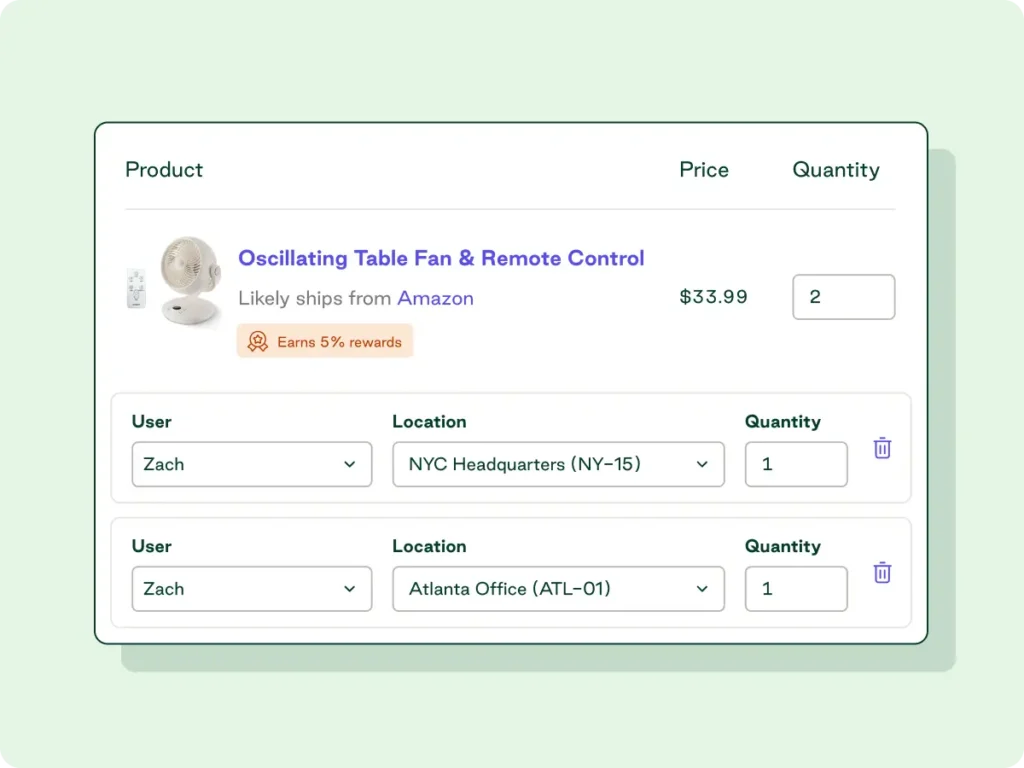Screen dimensions: 1024x768
Task: Click the Product column header
Action: tap(164, 170)
